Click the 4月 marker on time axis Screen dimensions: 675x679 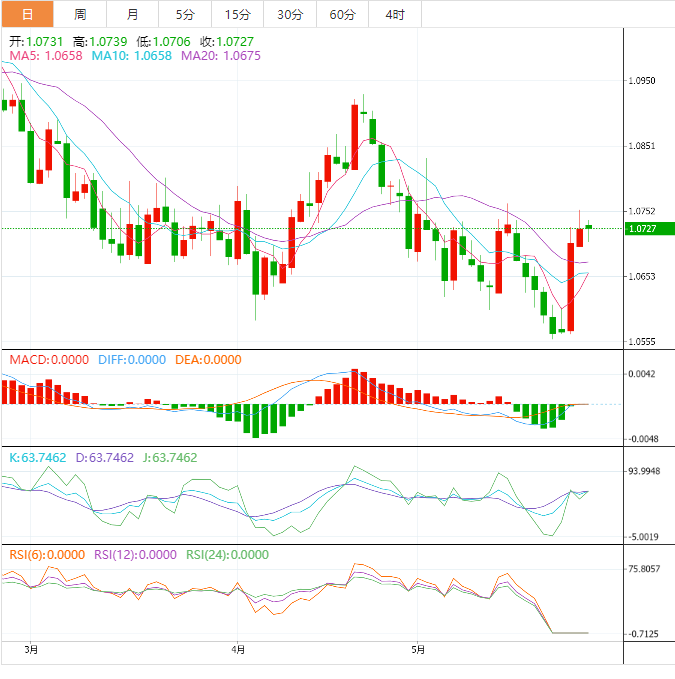tap(237, 650)
